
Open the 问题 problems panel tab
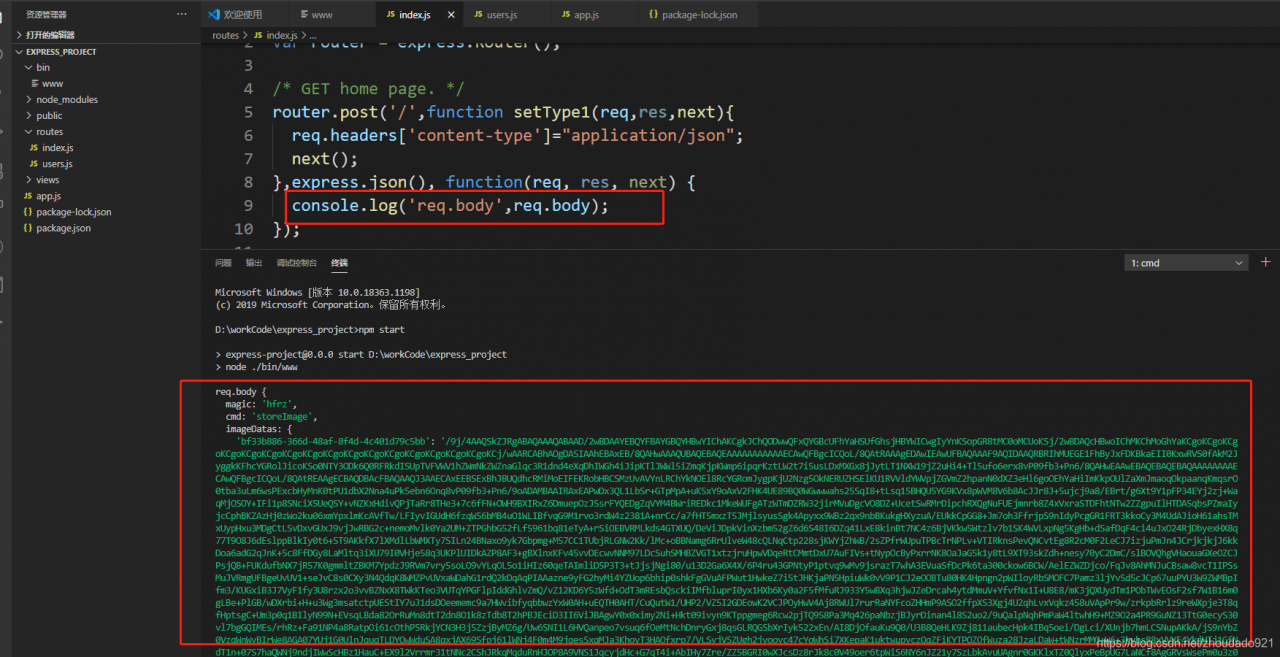[223, 263]
